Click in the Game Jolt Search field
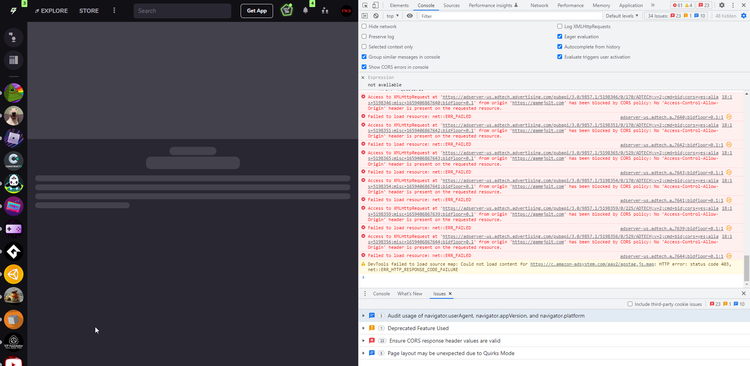Image resolution: width=750 pixels, height=366 pixels. click(x=182, y=11)
